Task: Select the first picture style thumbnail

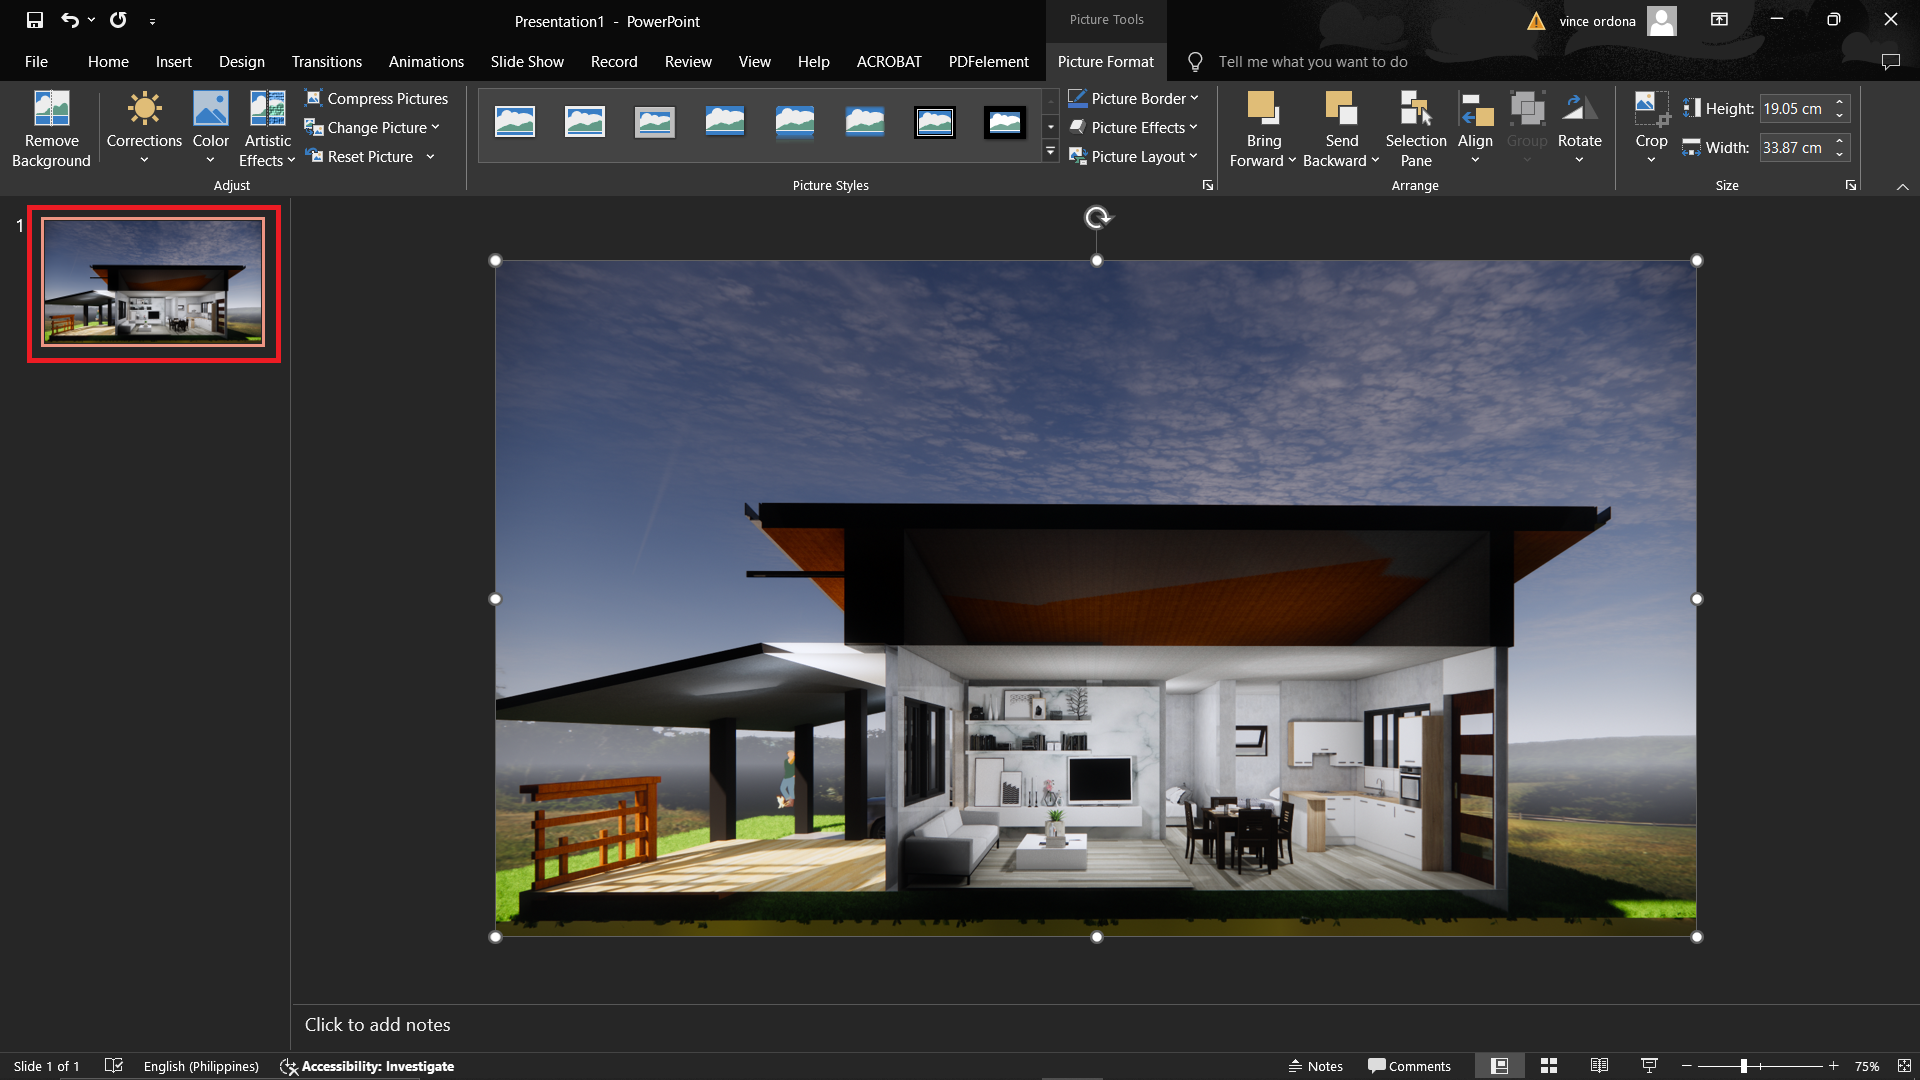Action: click(515, 122)
